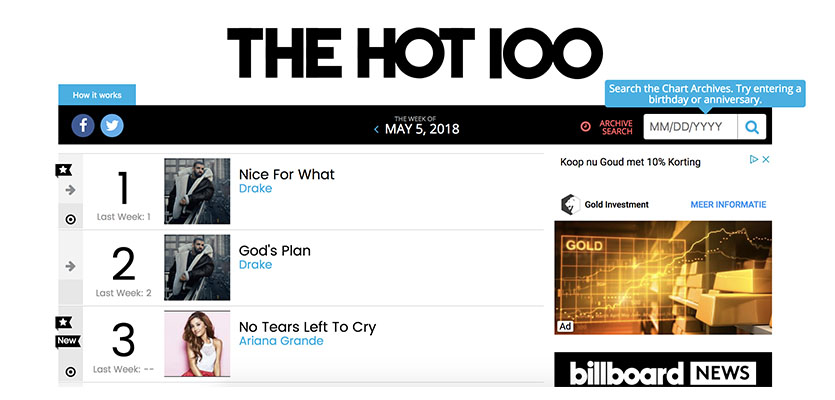Click the star flag icon on rank 1

pos(63,171)
